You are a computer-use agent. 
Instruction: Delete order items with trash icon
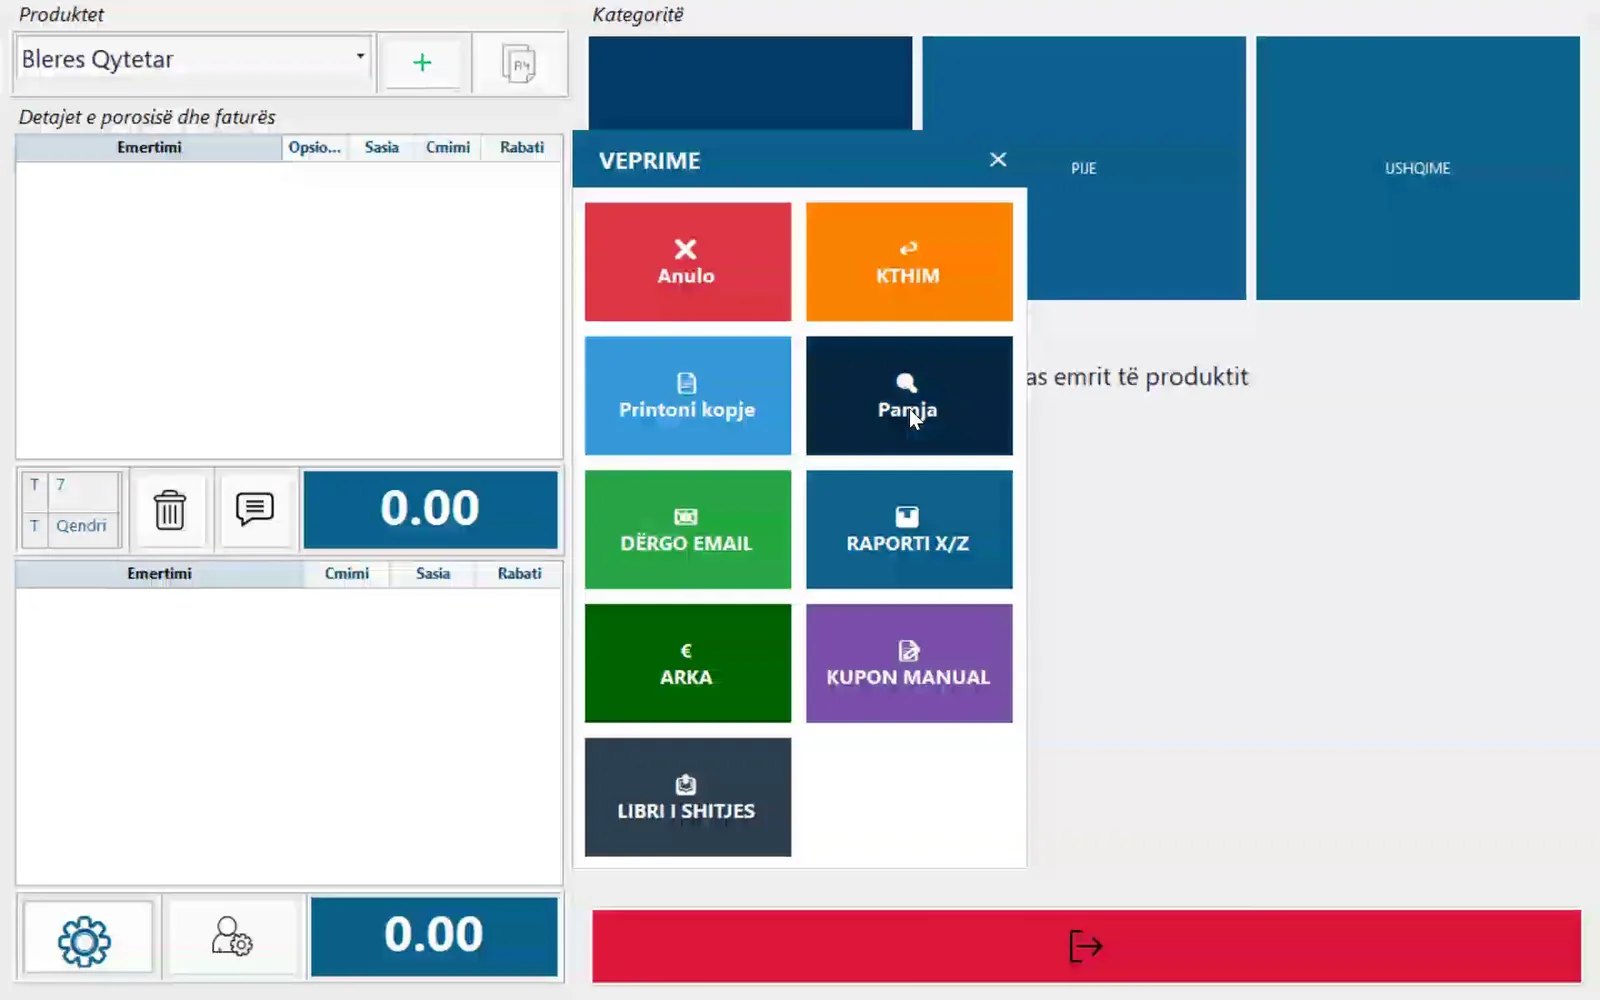tap(170, 510)
